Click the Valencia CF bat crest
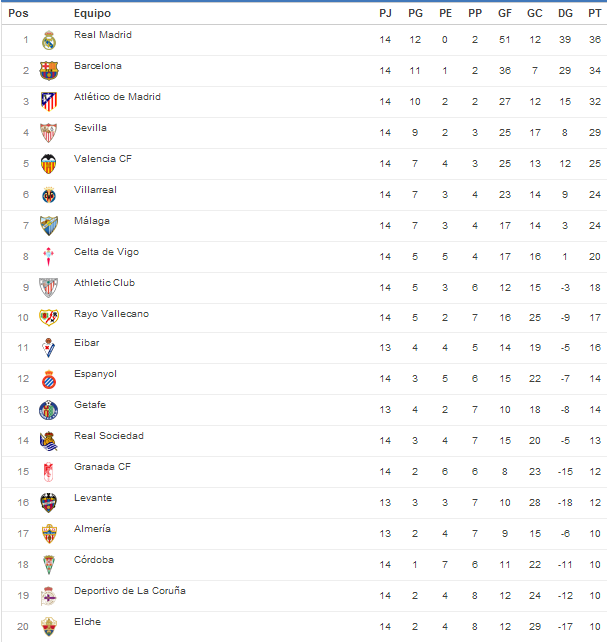Screen dimensions: 607x642 [x=49, y=163]
